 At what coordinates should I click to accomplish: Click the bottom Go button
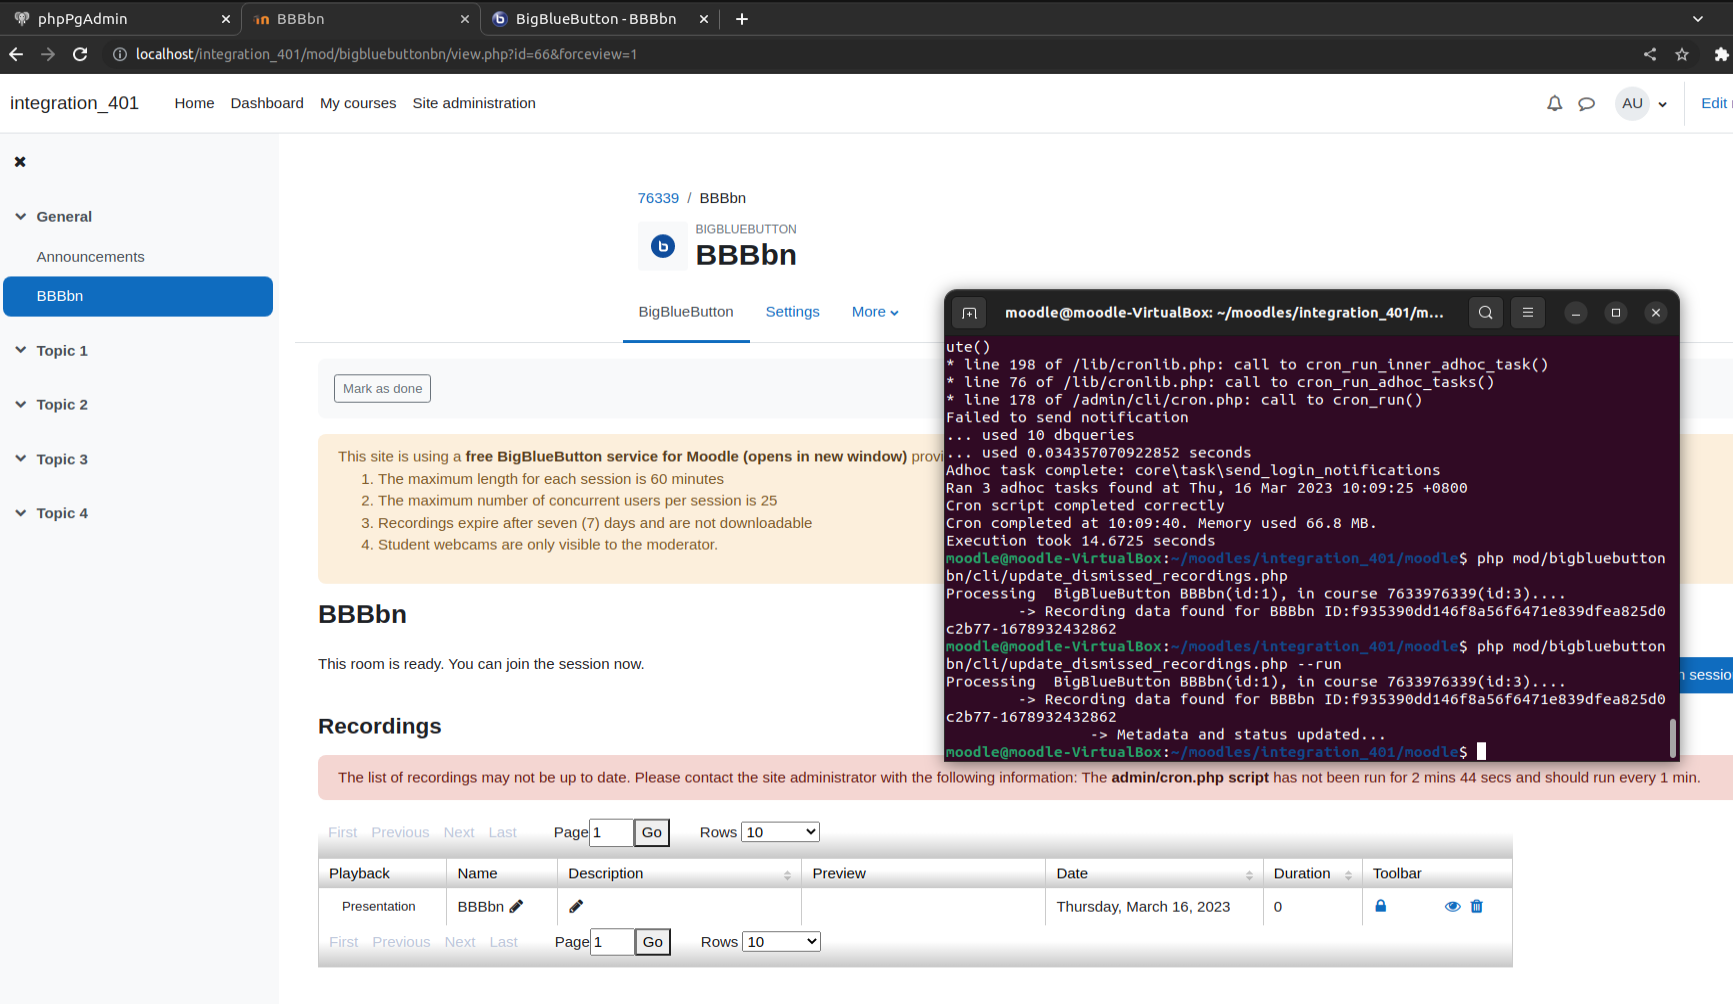click(653, 941)
